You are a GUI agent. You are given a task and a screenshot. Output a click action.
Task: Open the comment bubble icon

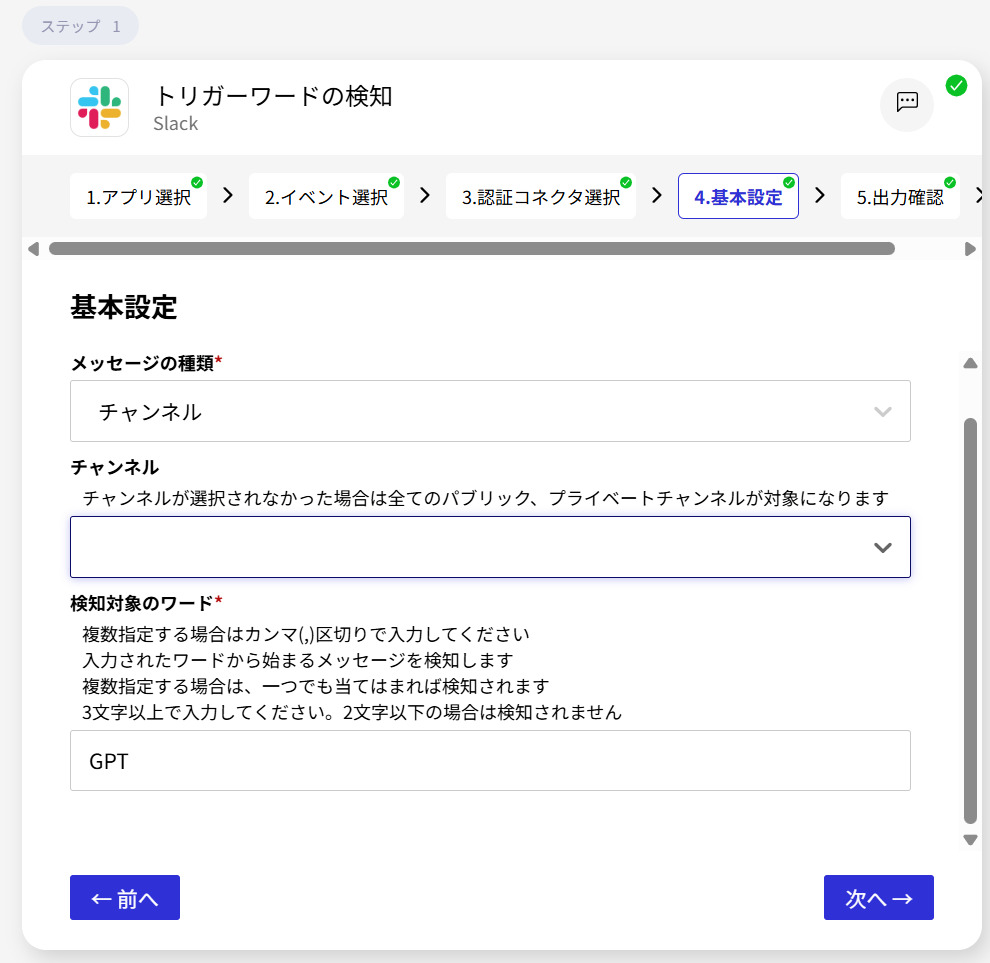[x=906, y=102]
